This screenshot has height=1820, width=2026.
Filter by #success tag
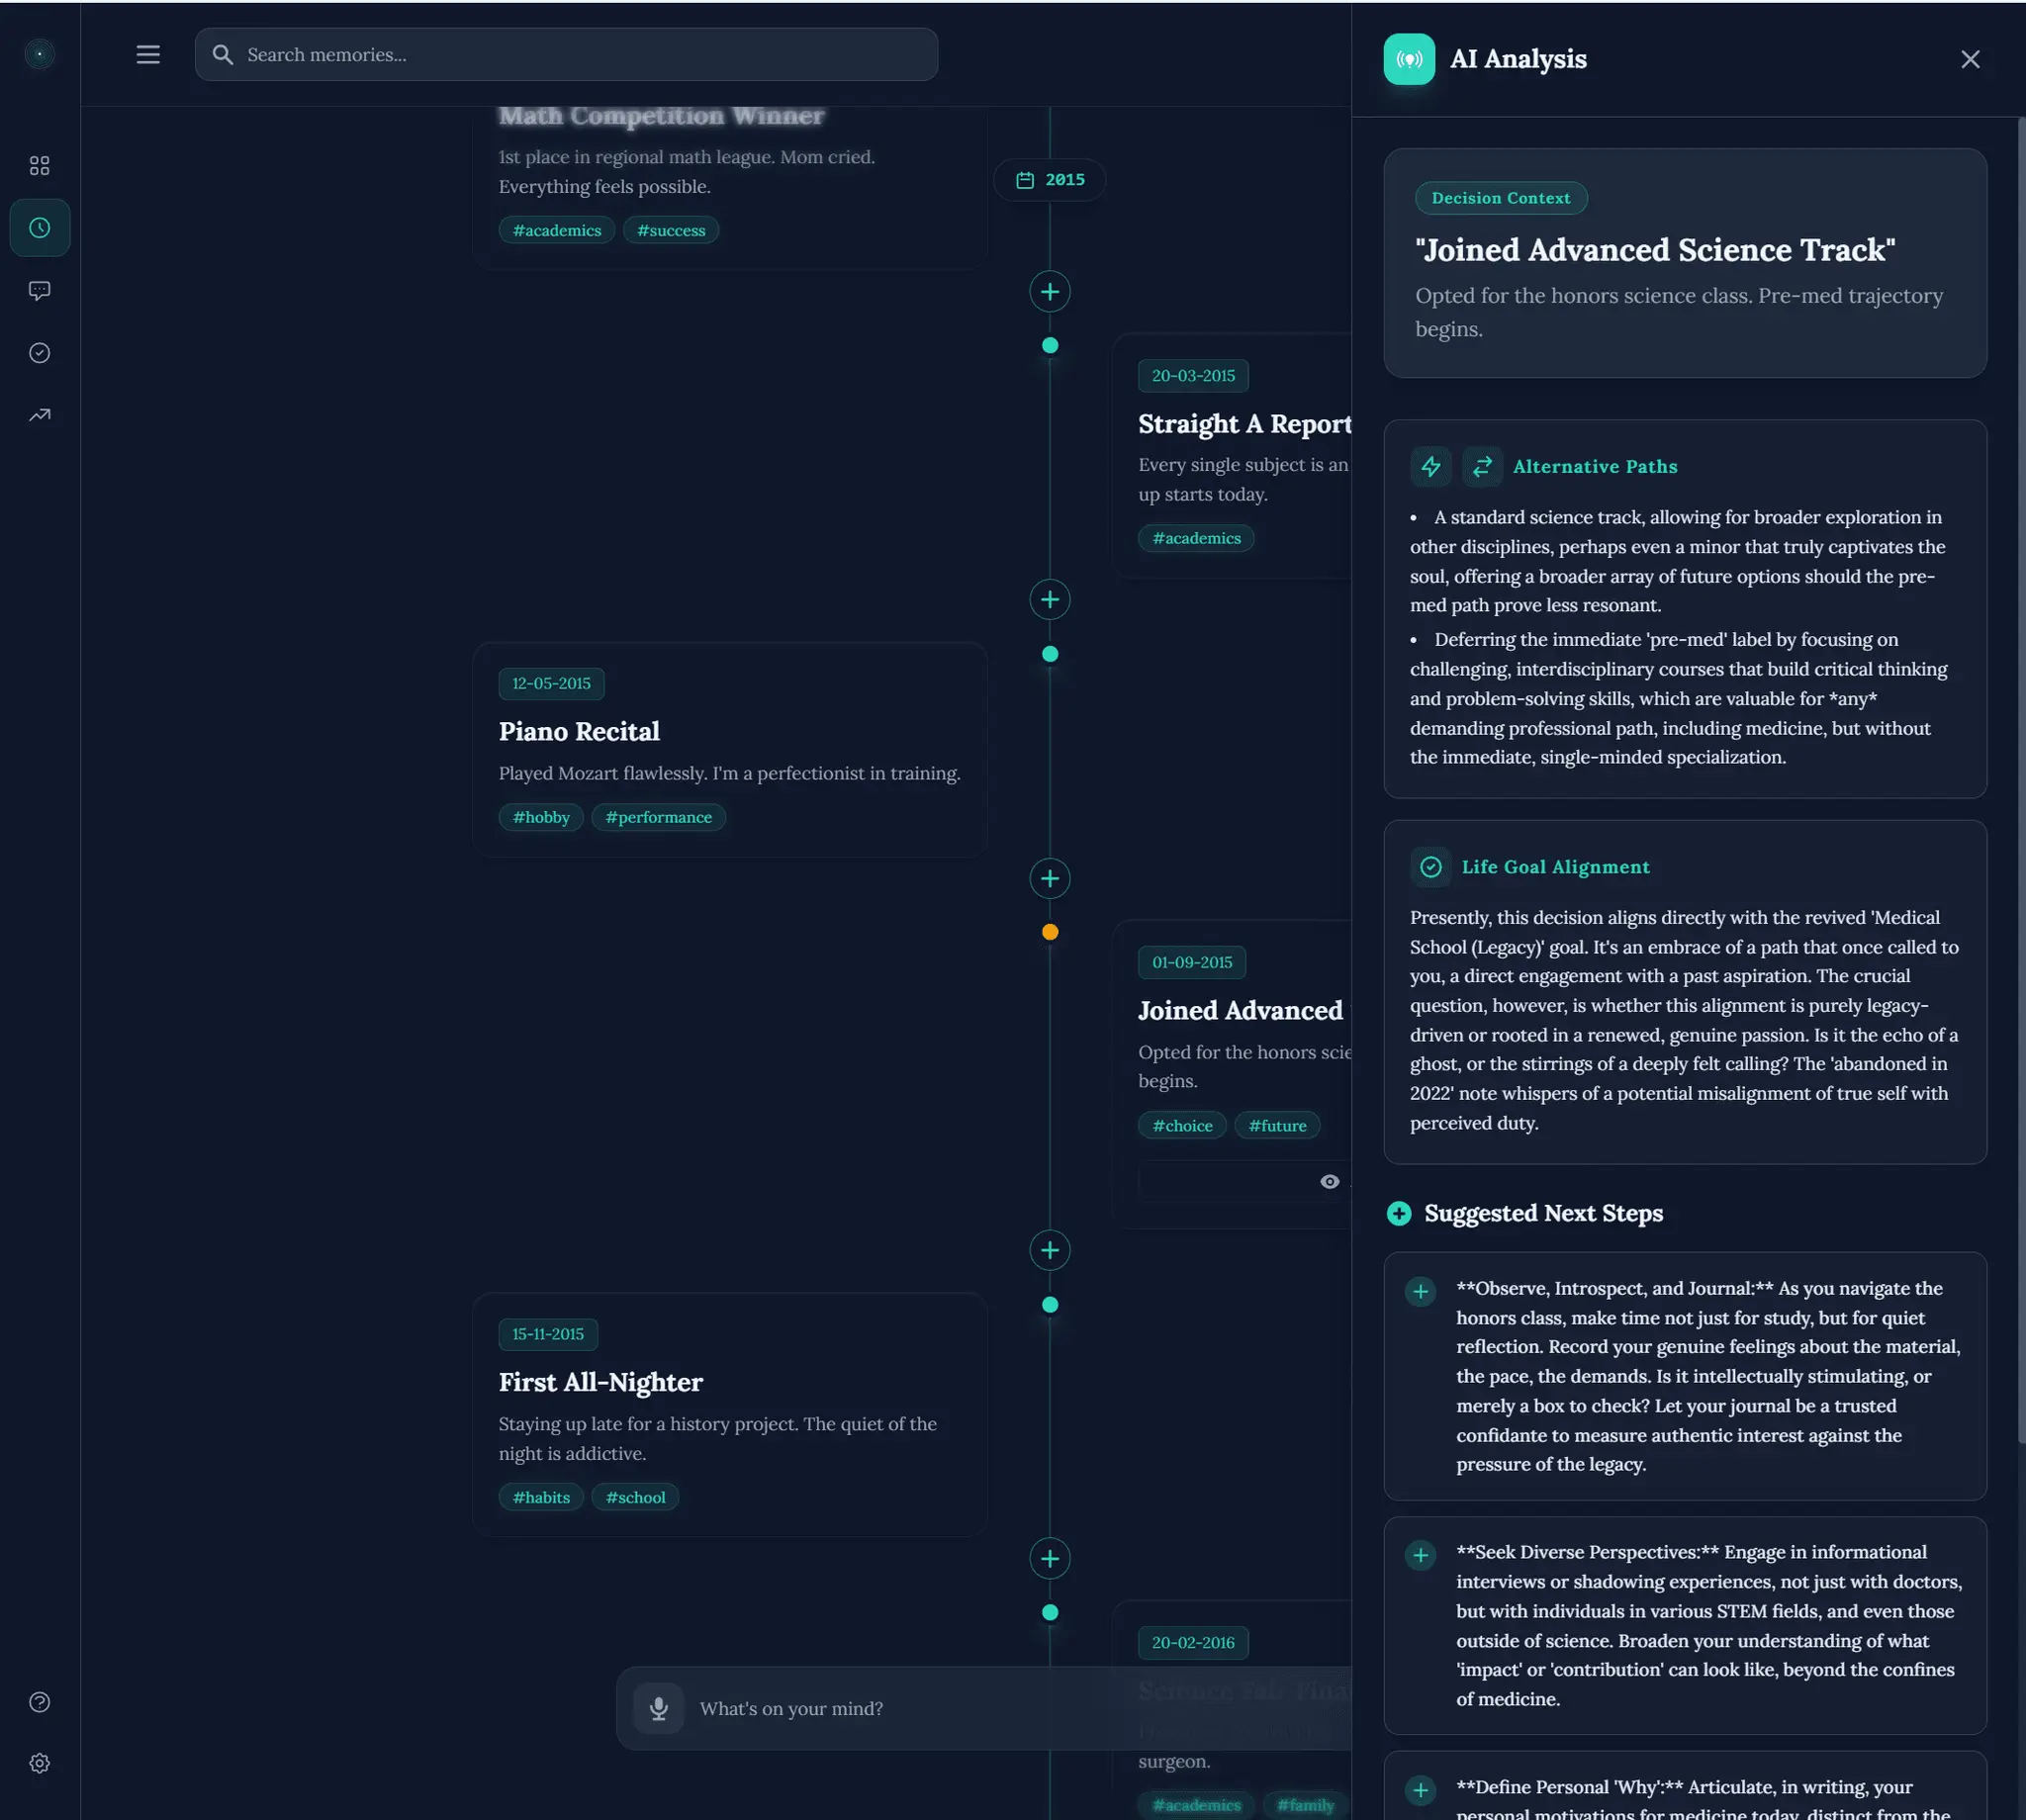671,230
